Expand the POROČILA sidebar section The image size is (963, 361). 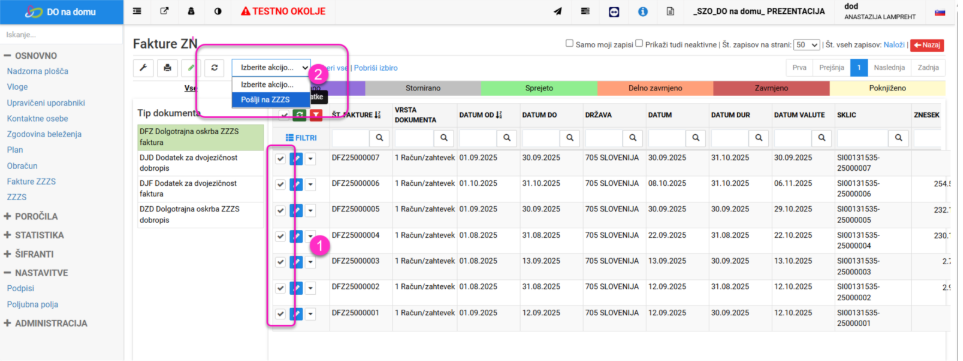coord(31,216)
